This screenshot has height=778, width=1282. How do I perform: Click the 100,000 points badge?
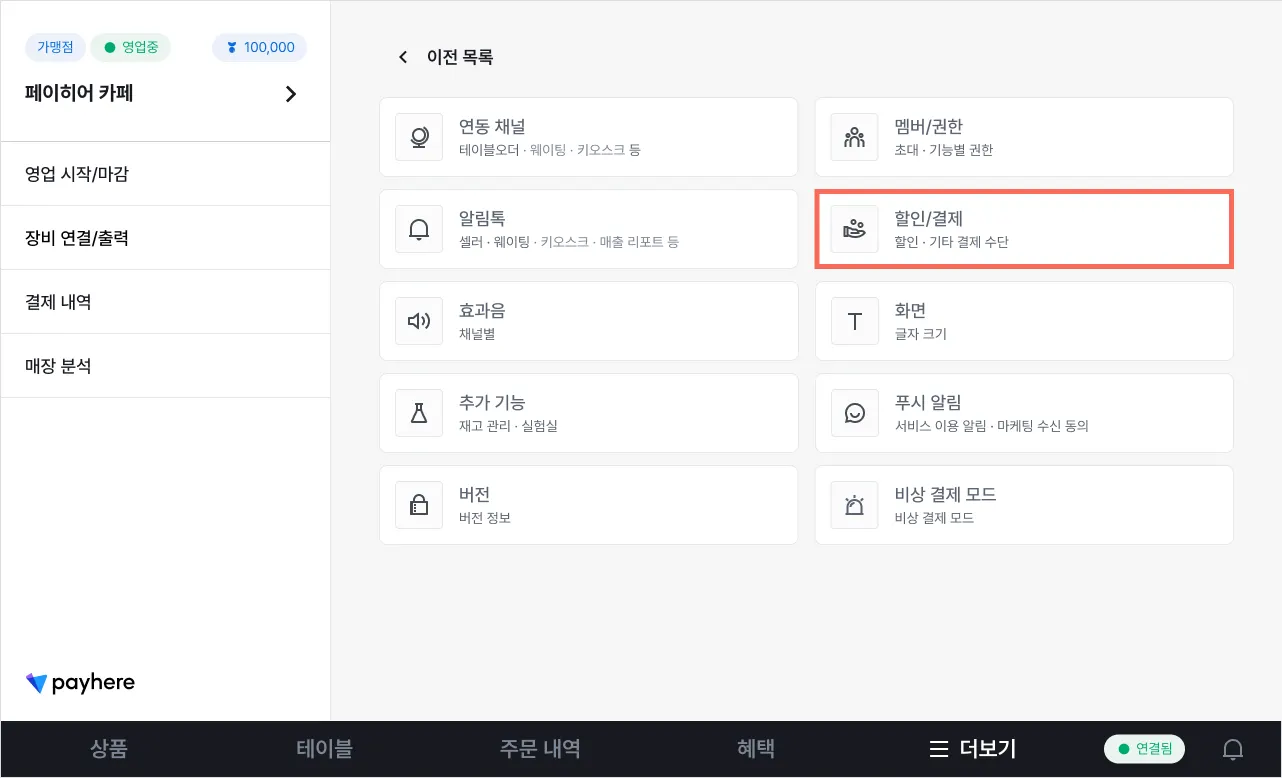(260, 47)
